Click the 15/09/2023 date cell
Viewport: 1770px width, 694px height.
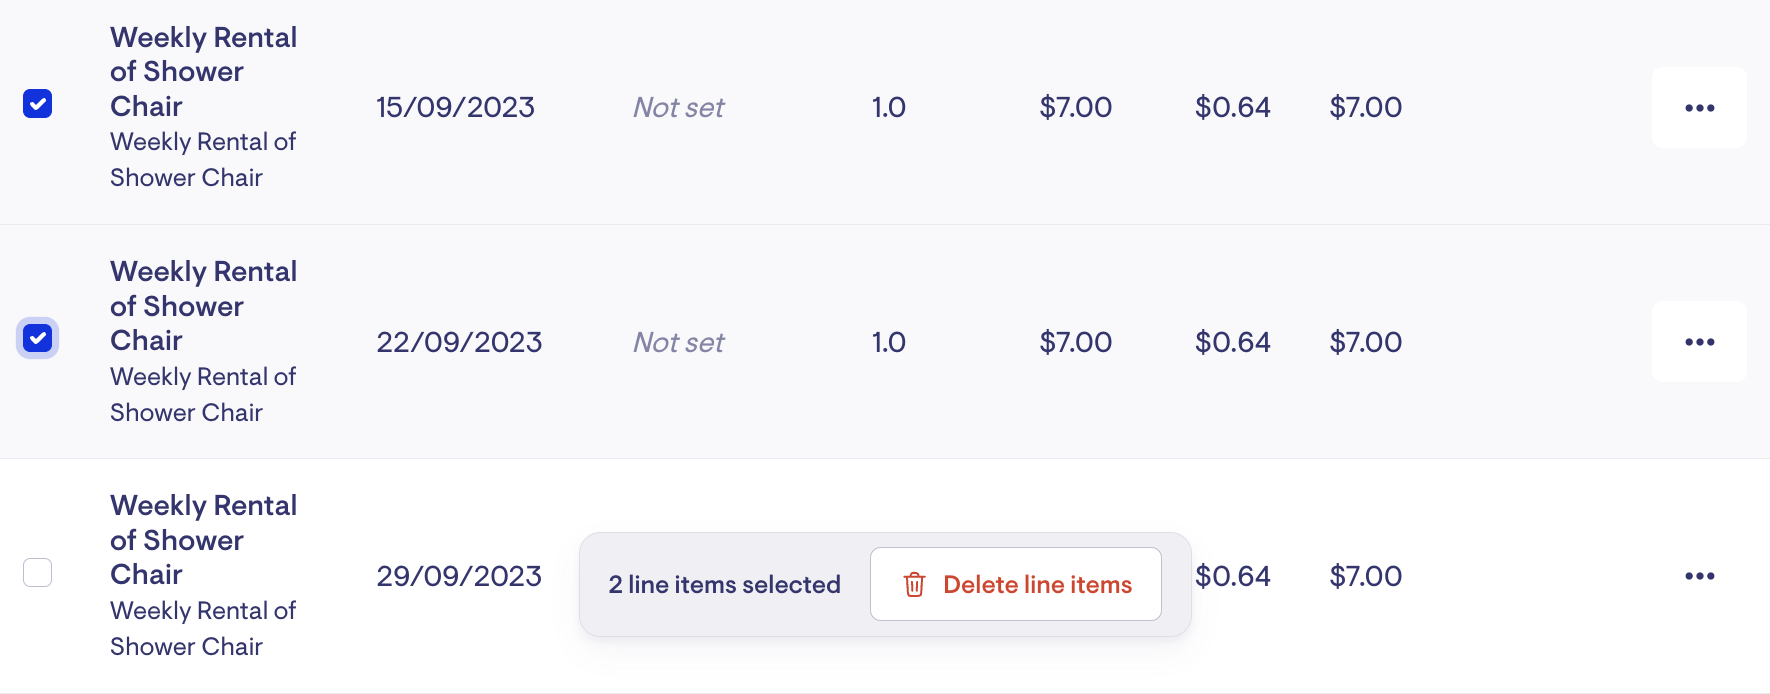(455, 108)
